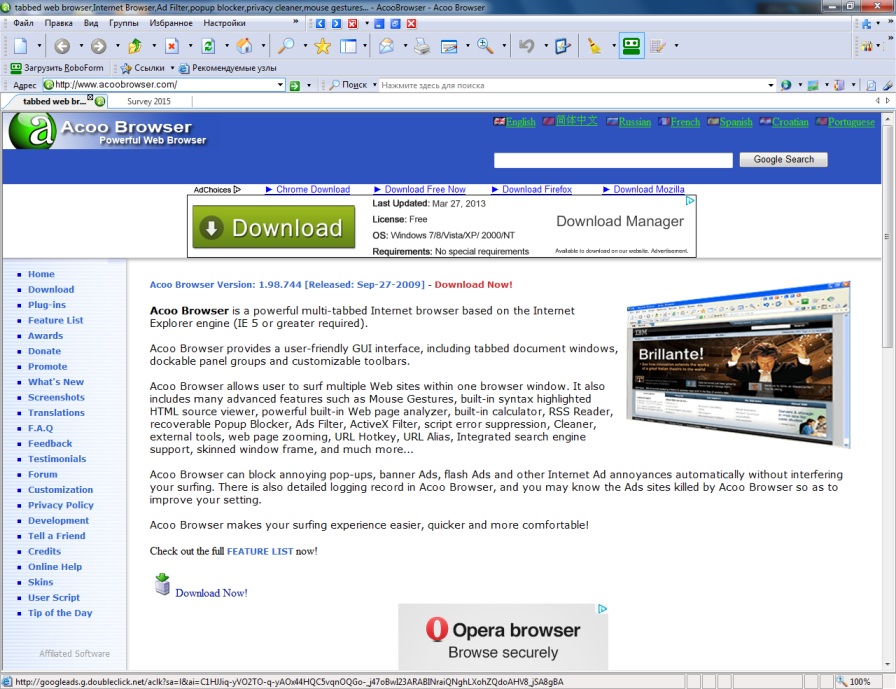Go to the Home page icon
This screenshot has height=689, width=896.
tap(245, 46)
